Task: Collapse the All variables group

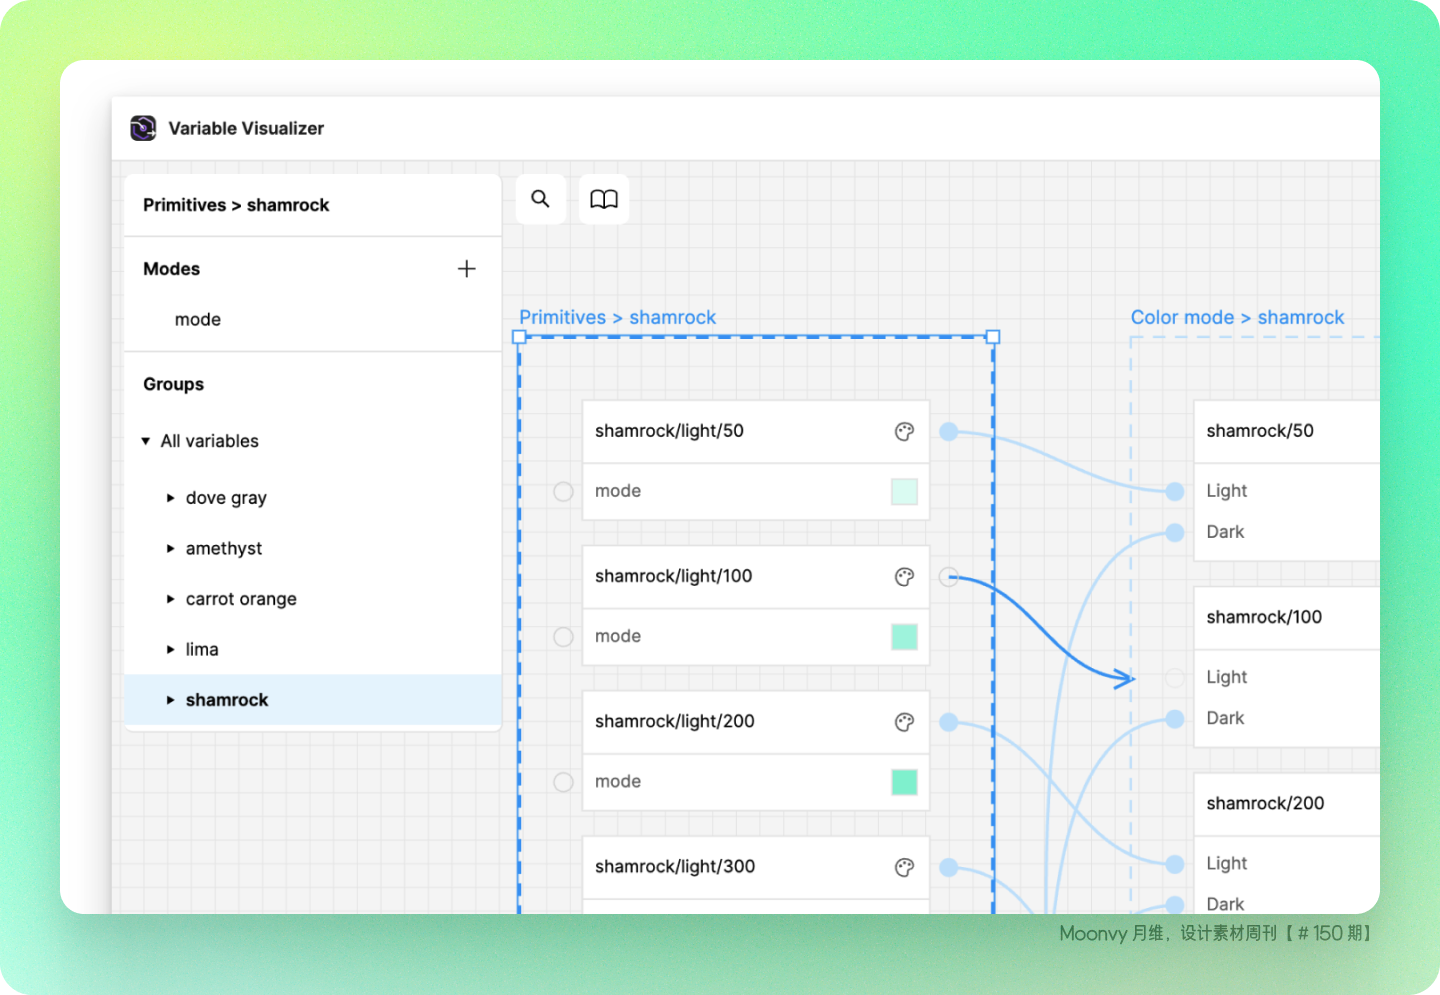Action: pos(146,441)
